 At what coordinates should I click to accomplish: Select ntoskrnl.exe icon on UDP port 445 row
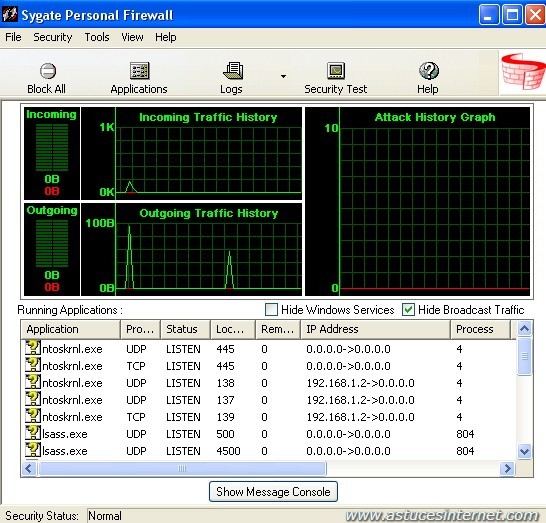[x=33, y=348]
